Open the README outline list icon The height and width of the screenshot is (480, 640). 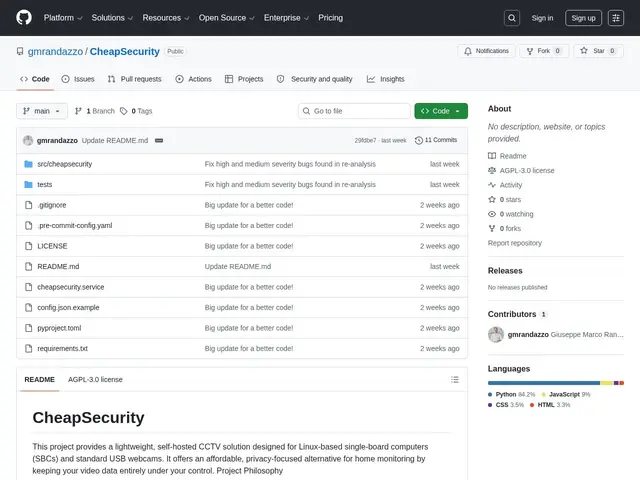click(x=455, y=380)
